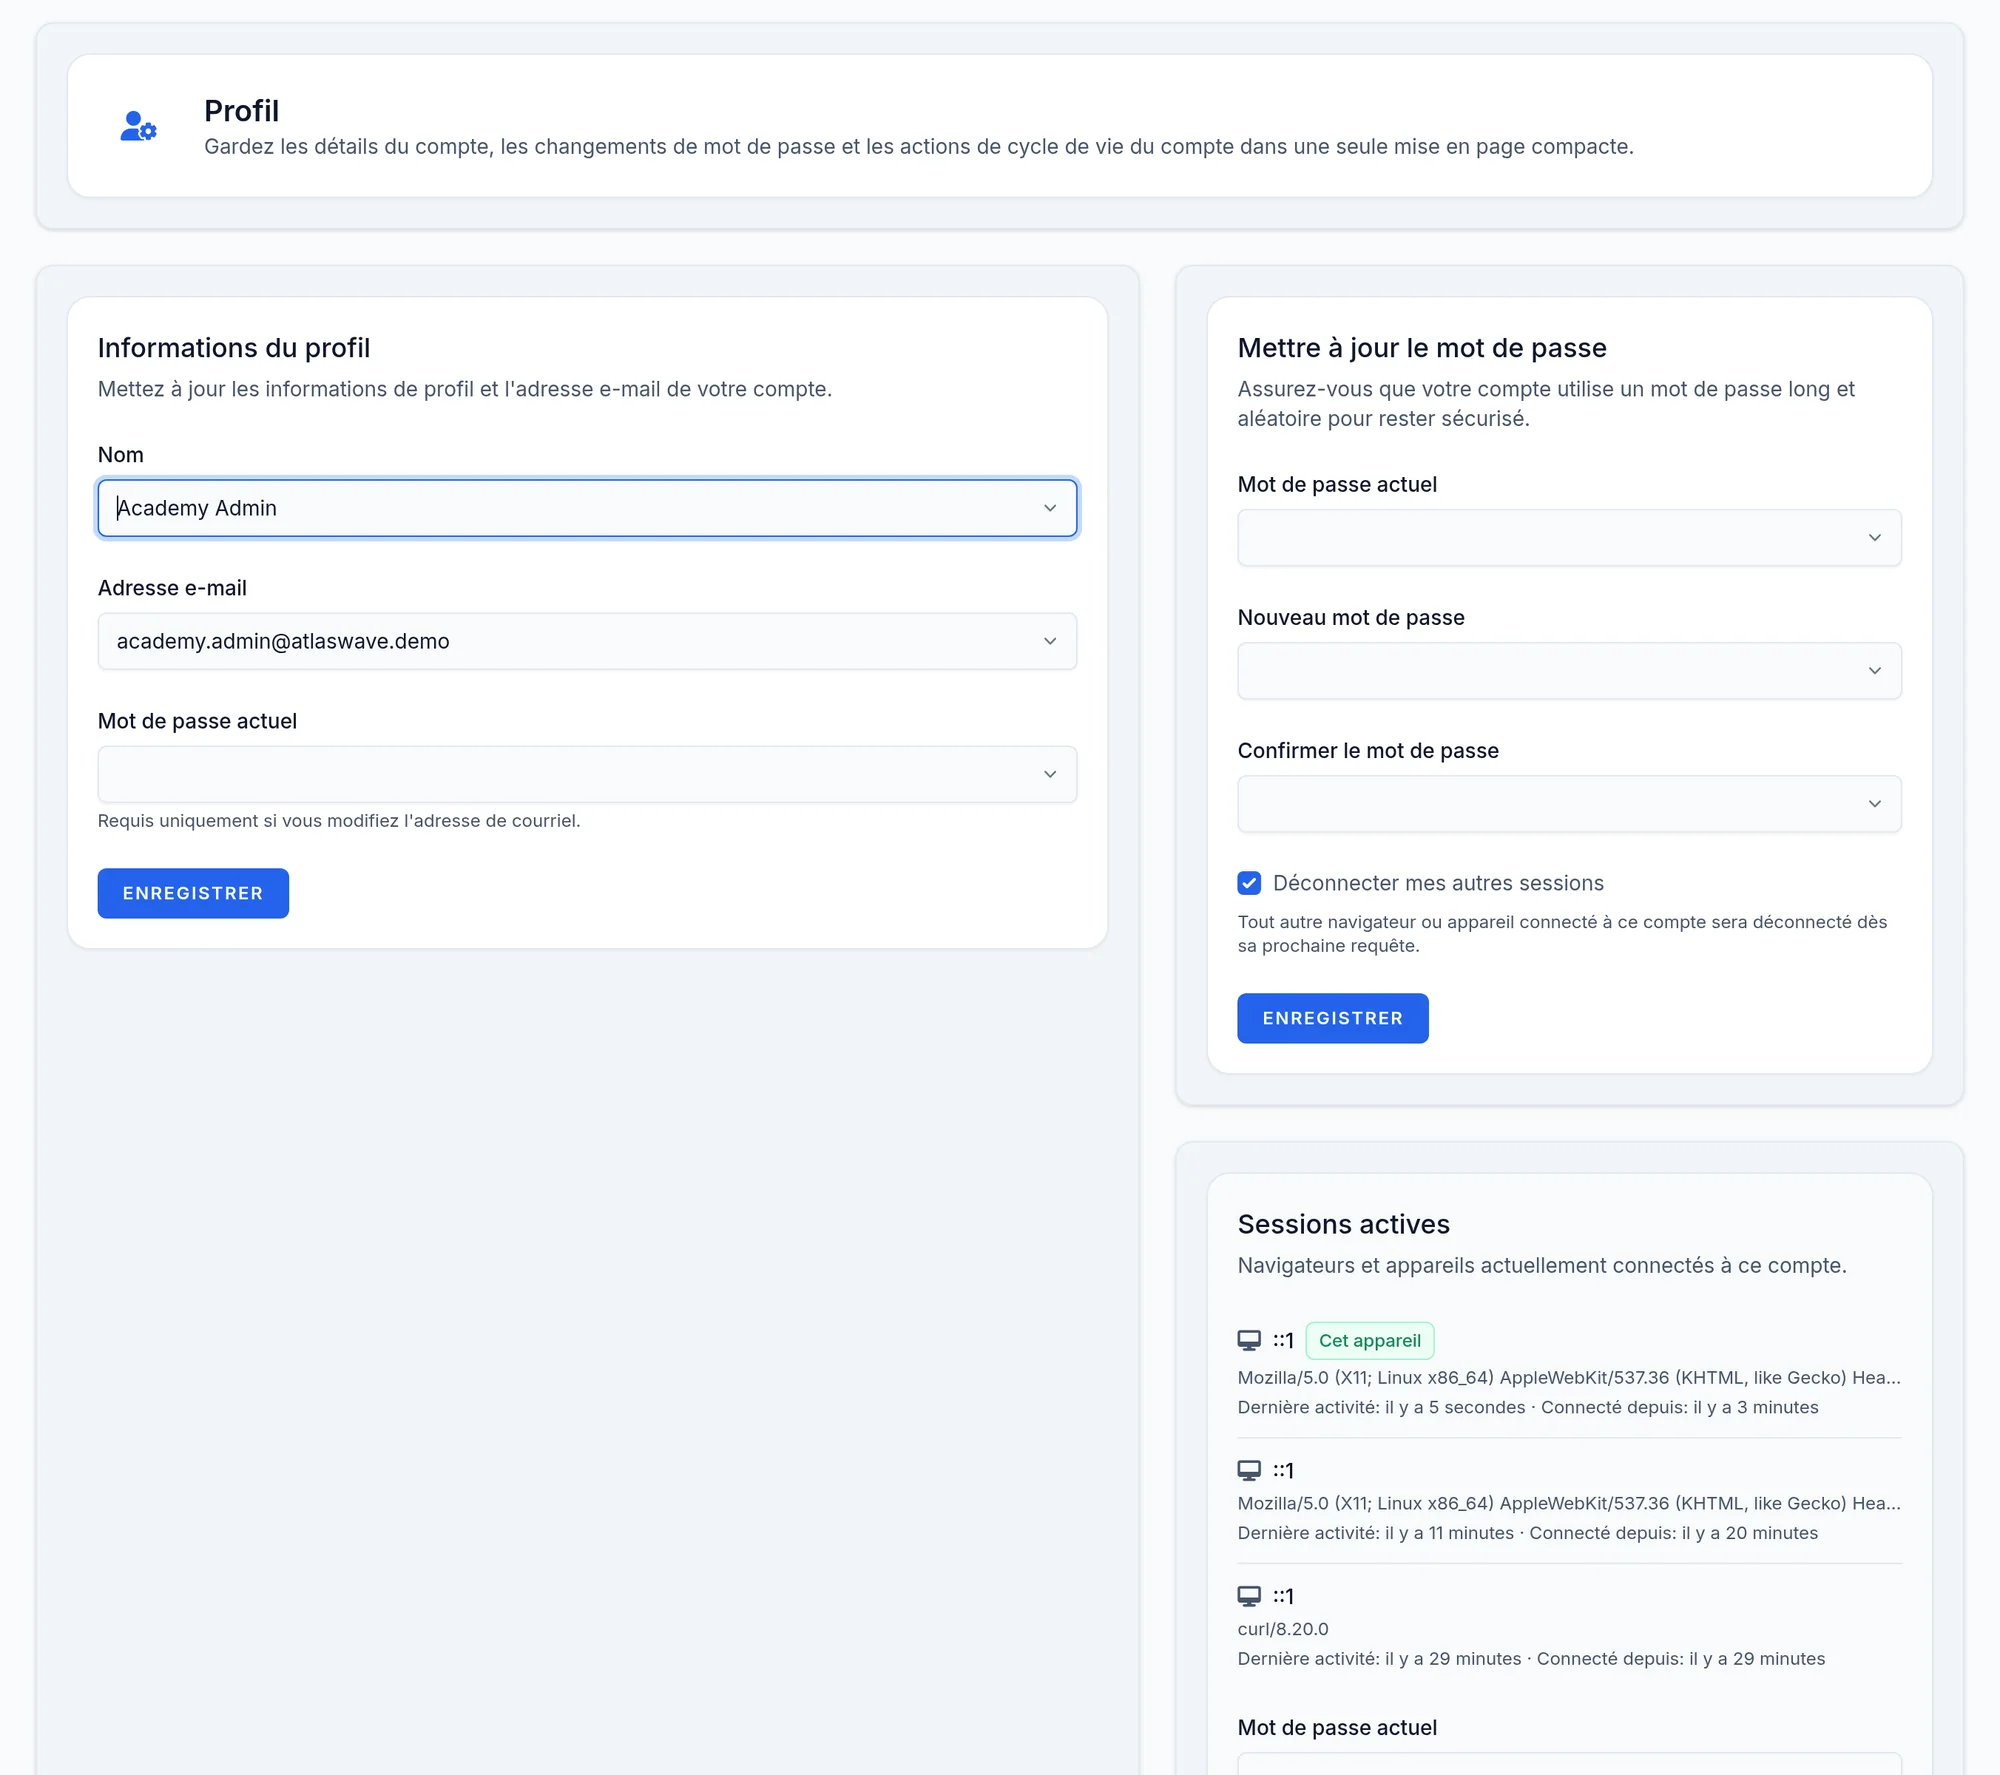This screenshot has height=1775, width=2000.
Task: Click monitor icon of 11 minutes session
Action: 1249,1470
